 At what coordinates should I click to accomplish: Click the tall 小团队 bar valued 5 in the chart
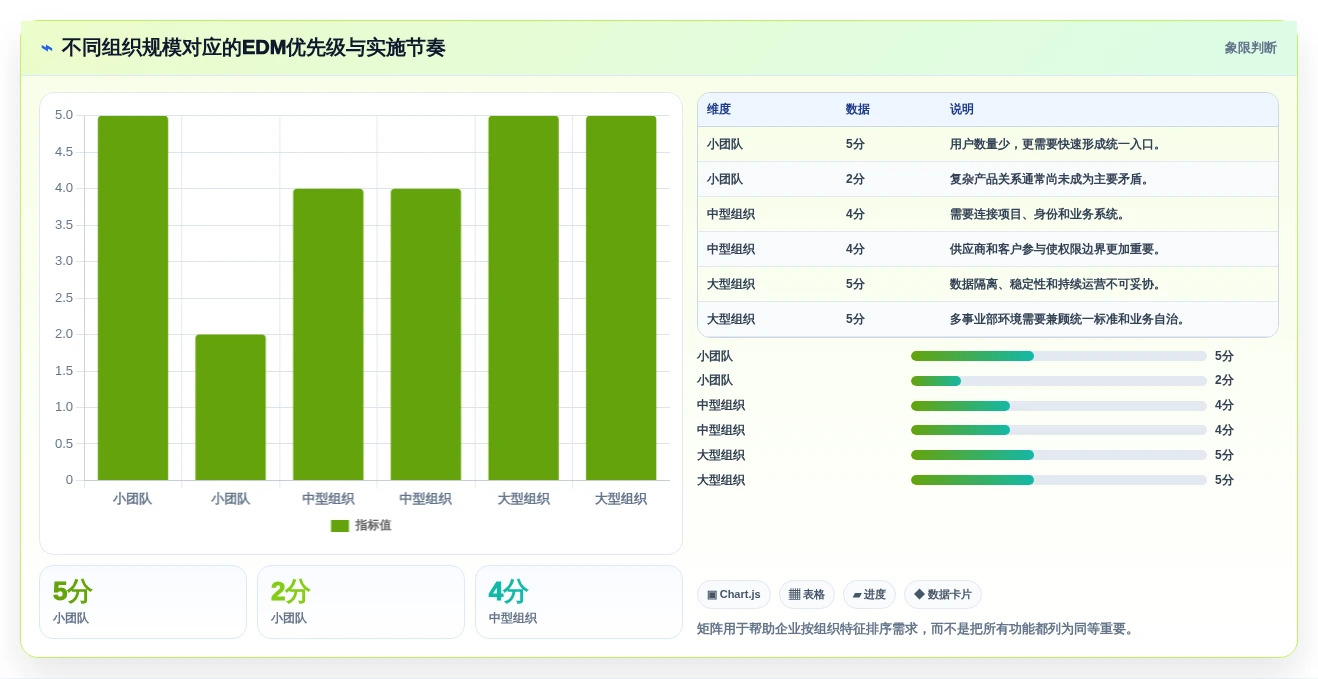point(133,298)
